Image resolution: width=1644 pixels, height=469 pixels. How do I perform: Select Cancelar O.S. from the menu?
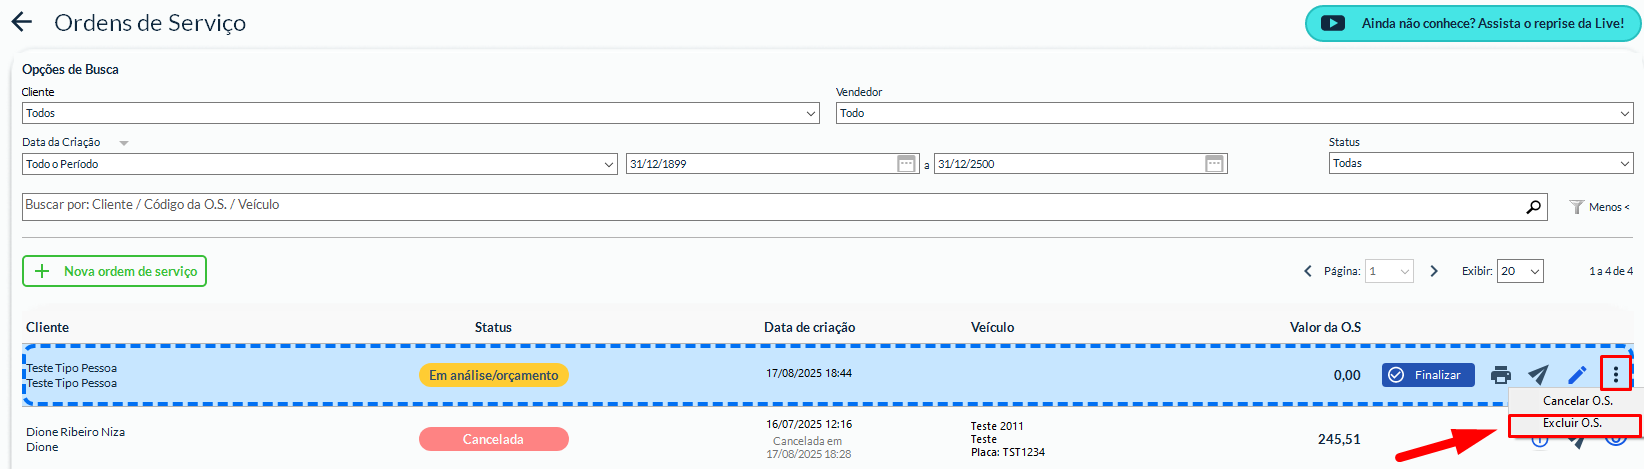(x=1577, y=401)
